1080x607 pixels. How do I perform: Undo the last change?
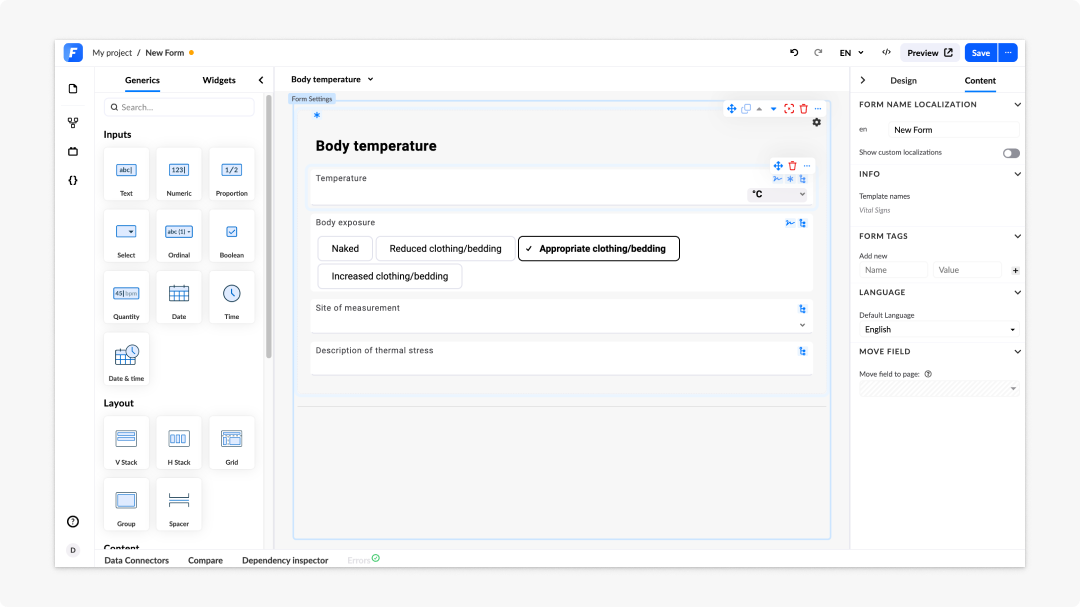794,52
